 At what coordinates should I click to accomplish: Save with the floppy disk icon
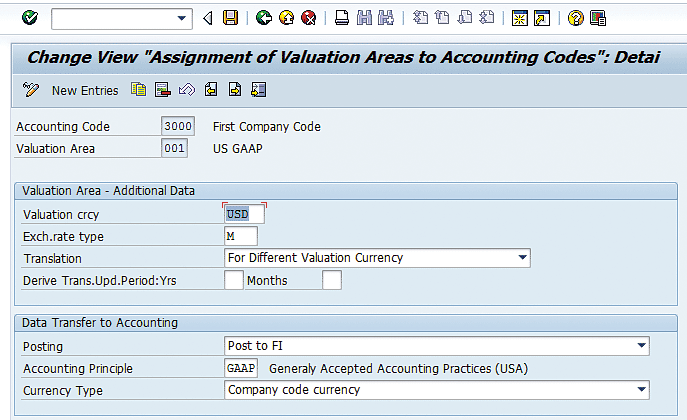point(230,18)
